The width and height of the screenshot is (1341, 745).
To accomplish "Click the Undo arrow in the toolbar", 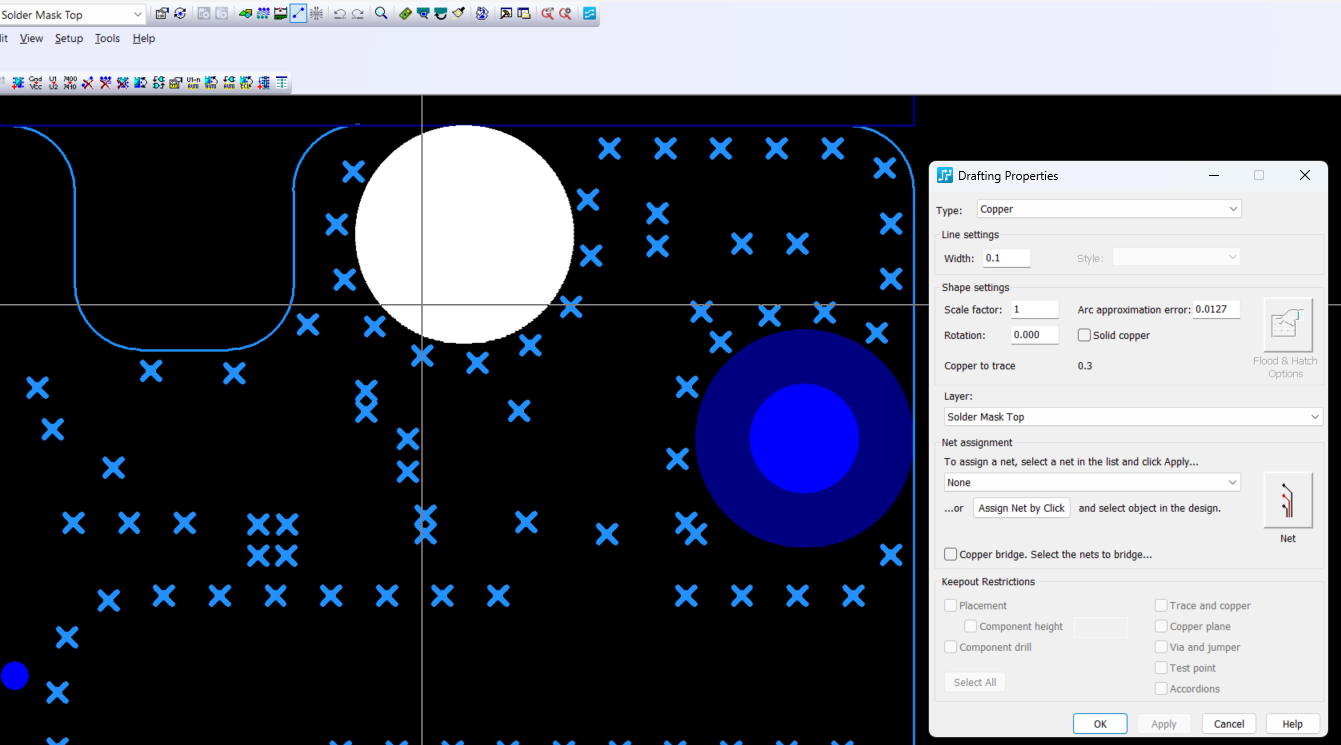I will pos(340,14).
